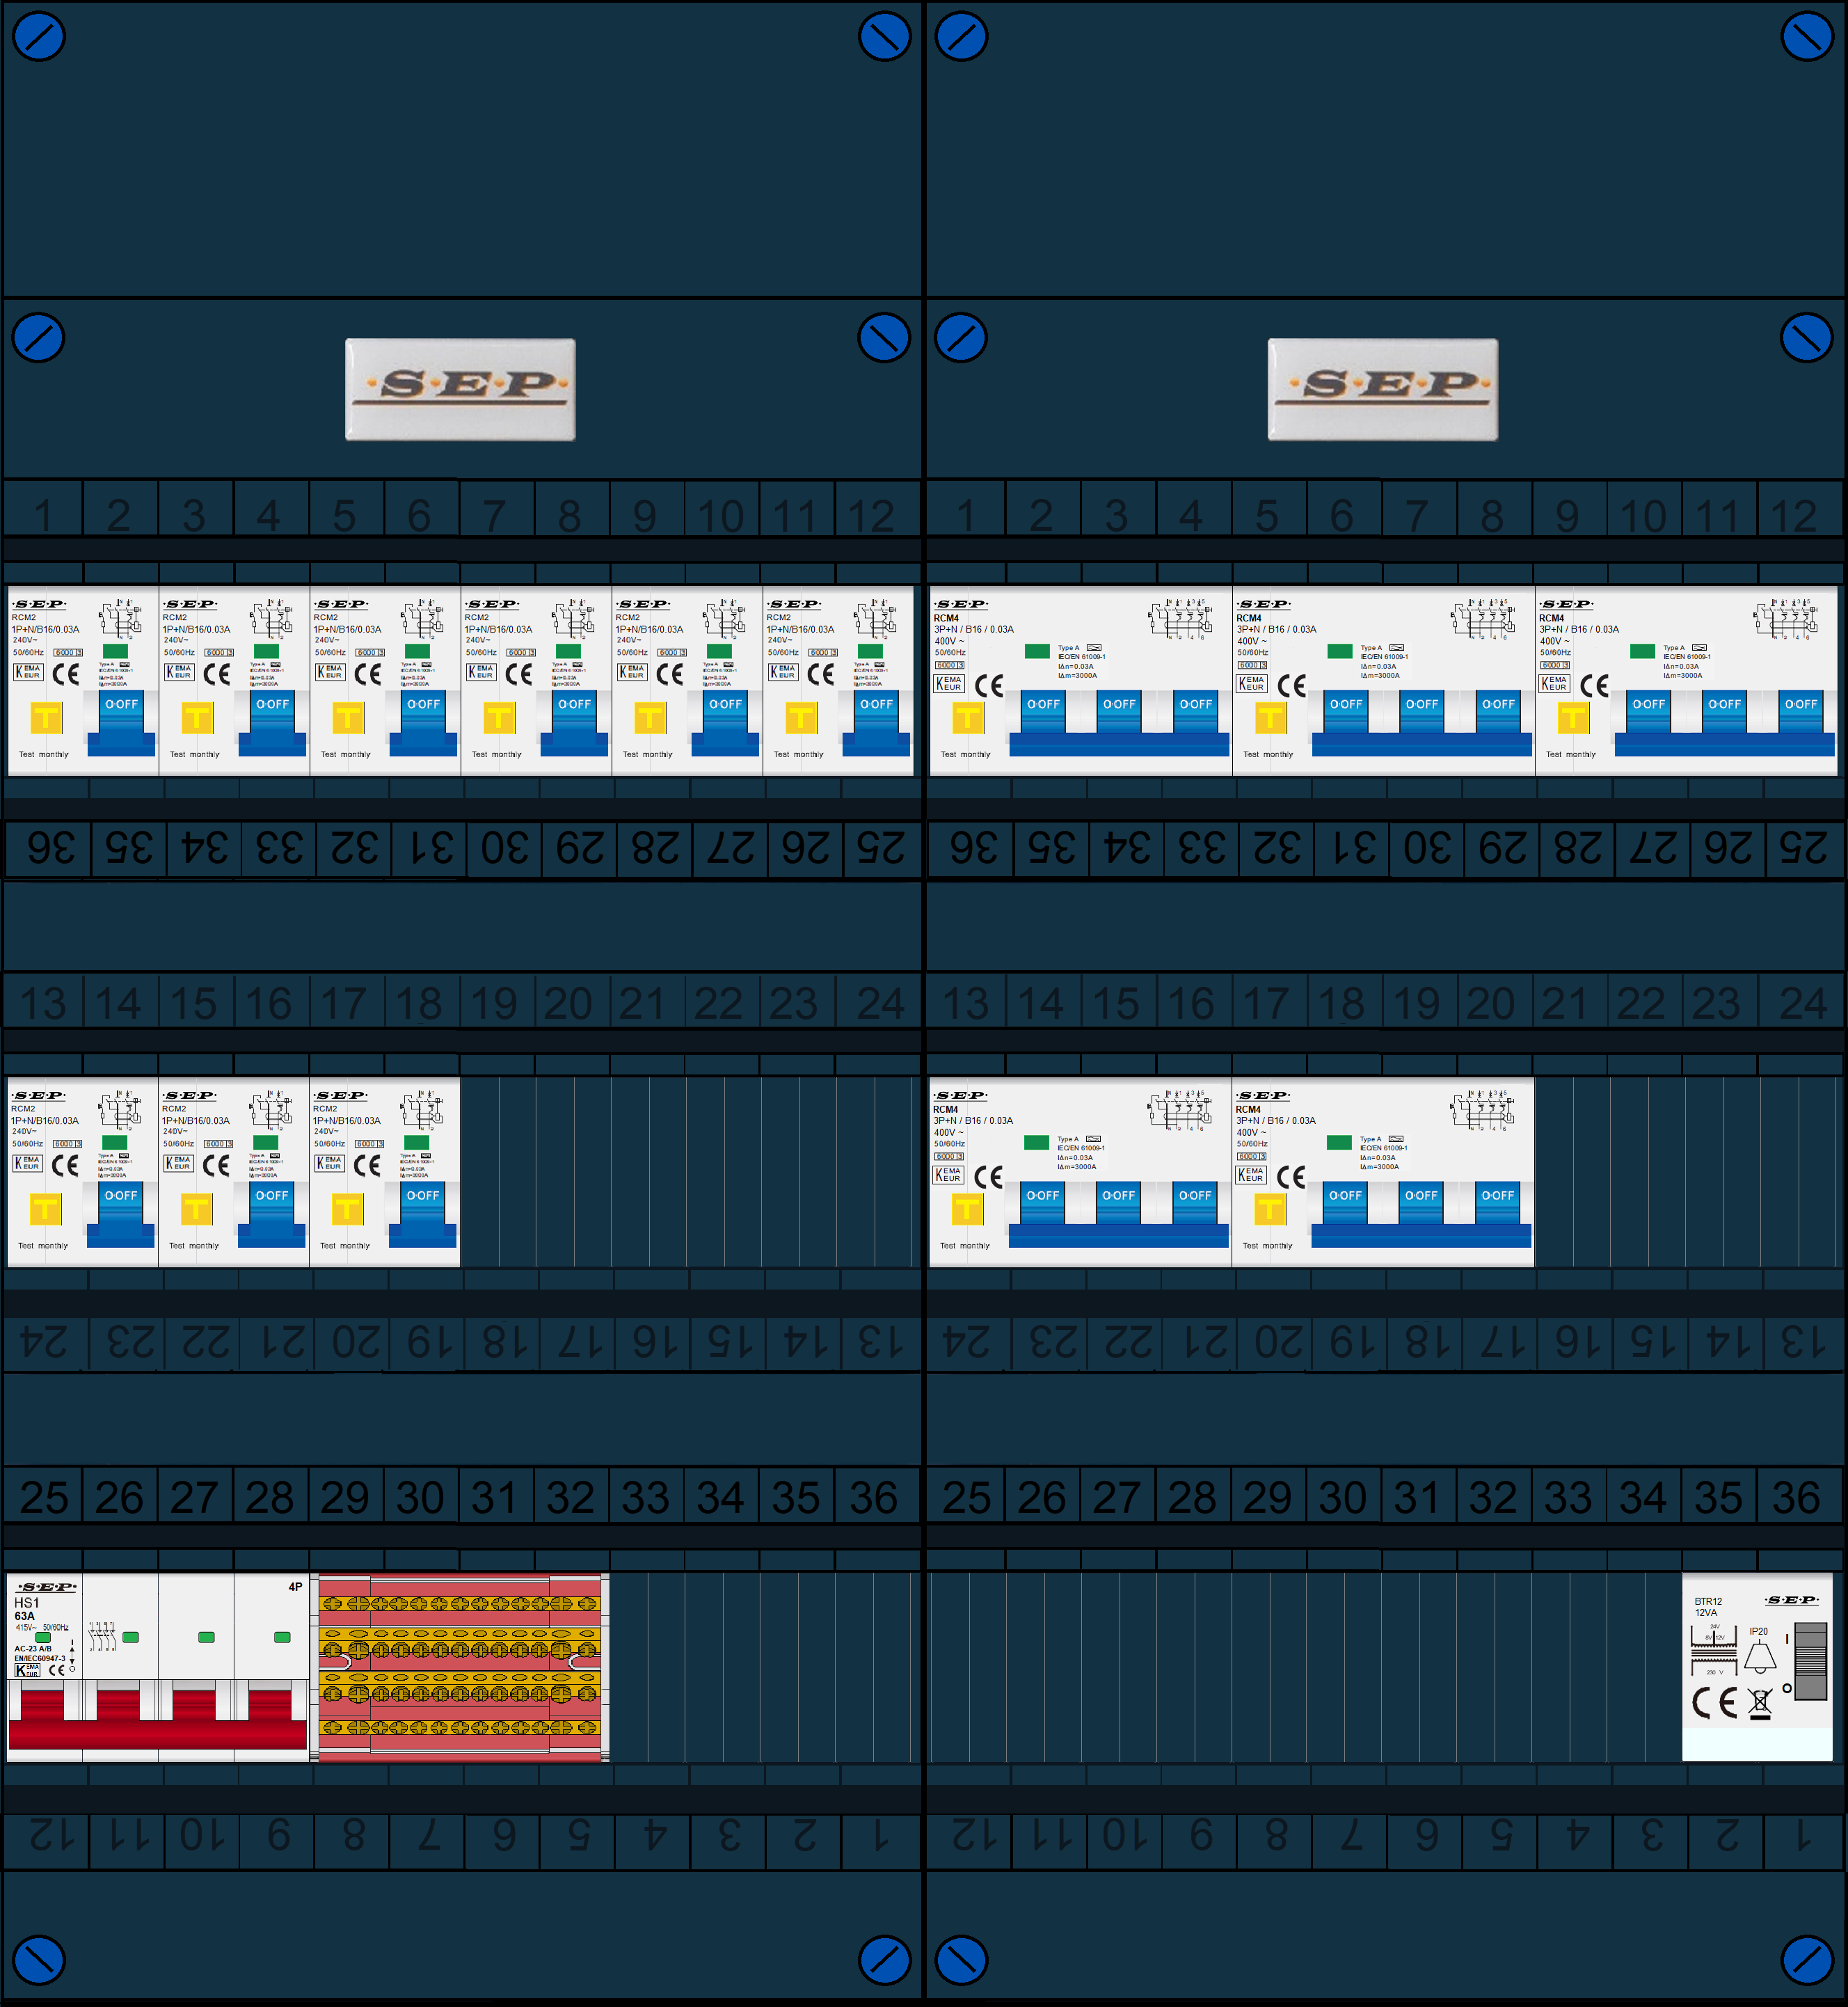Click the last green indicator on HS1 main switch
Screen dimensions: 1848x2007
pyautogui.click(x=282, y=1637)
